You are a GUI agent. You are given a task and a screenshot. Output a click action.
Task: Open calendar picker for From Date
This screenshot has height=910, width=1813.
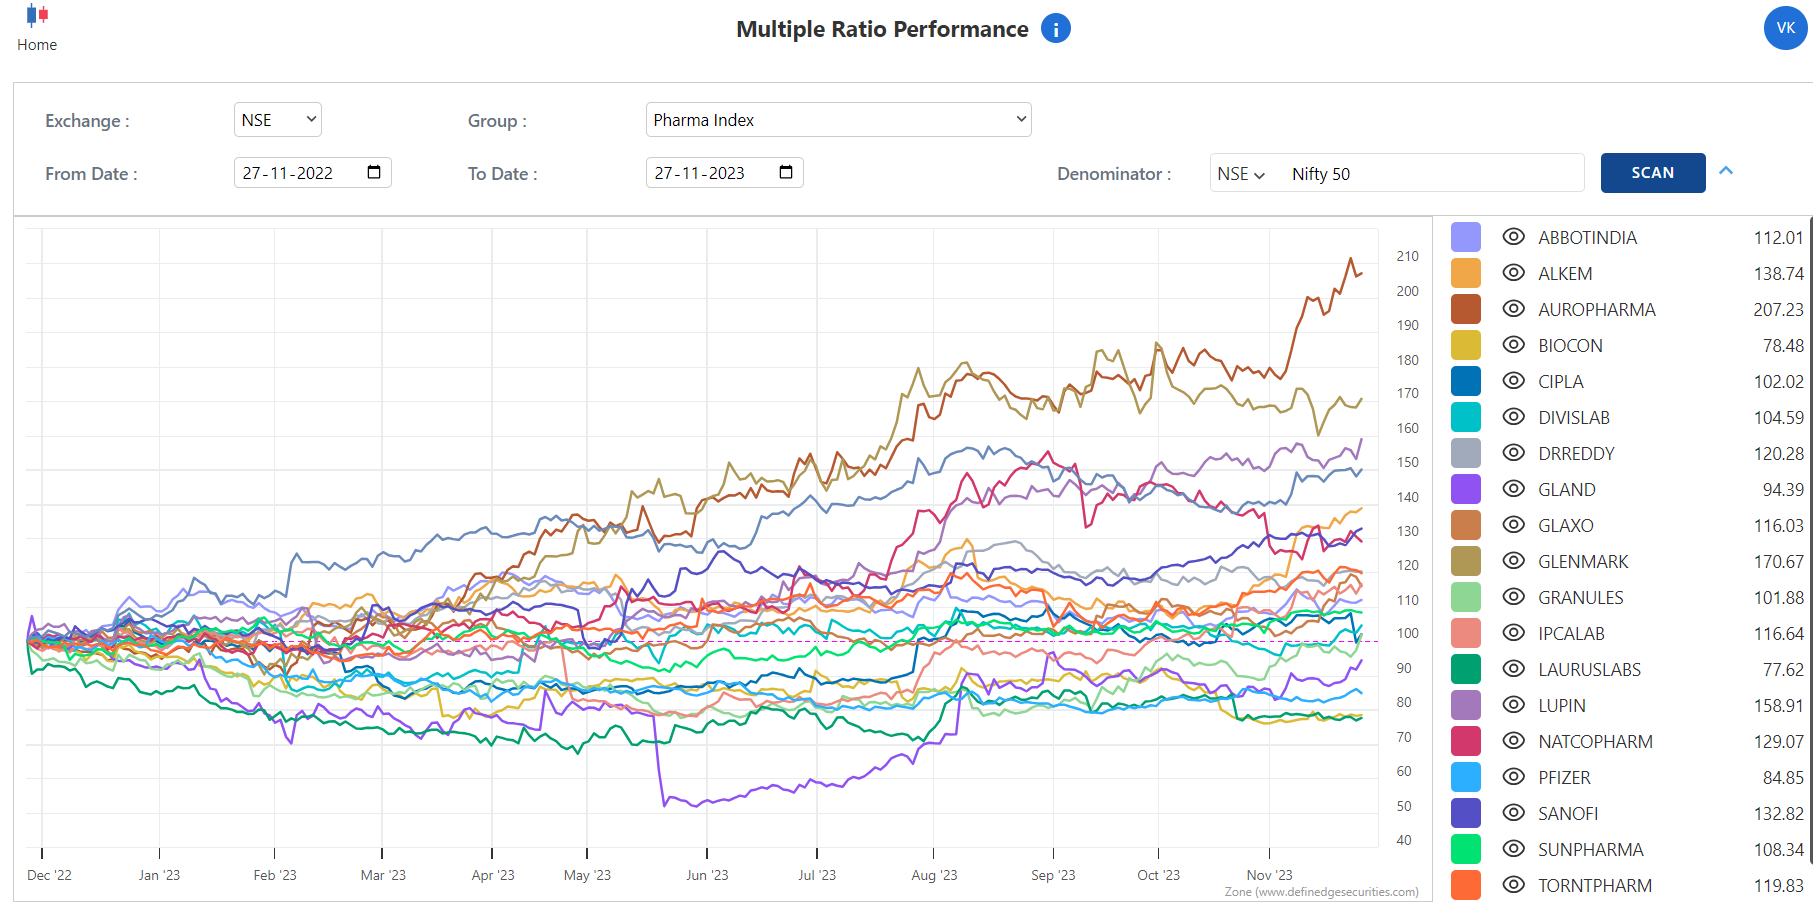click(x=374, y=172)
